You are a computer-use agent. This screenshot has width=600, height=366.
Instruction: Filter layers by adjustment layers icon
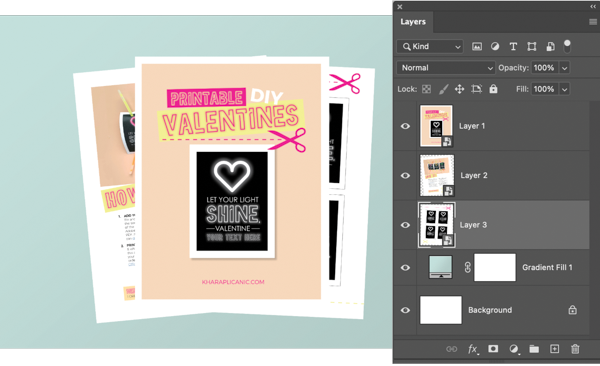tap(495, 47)
